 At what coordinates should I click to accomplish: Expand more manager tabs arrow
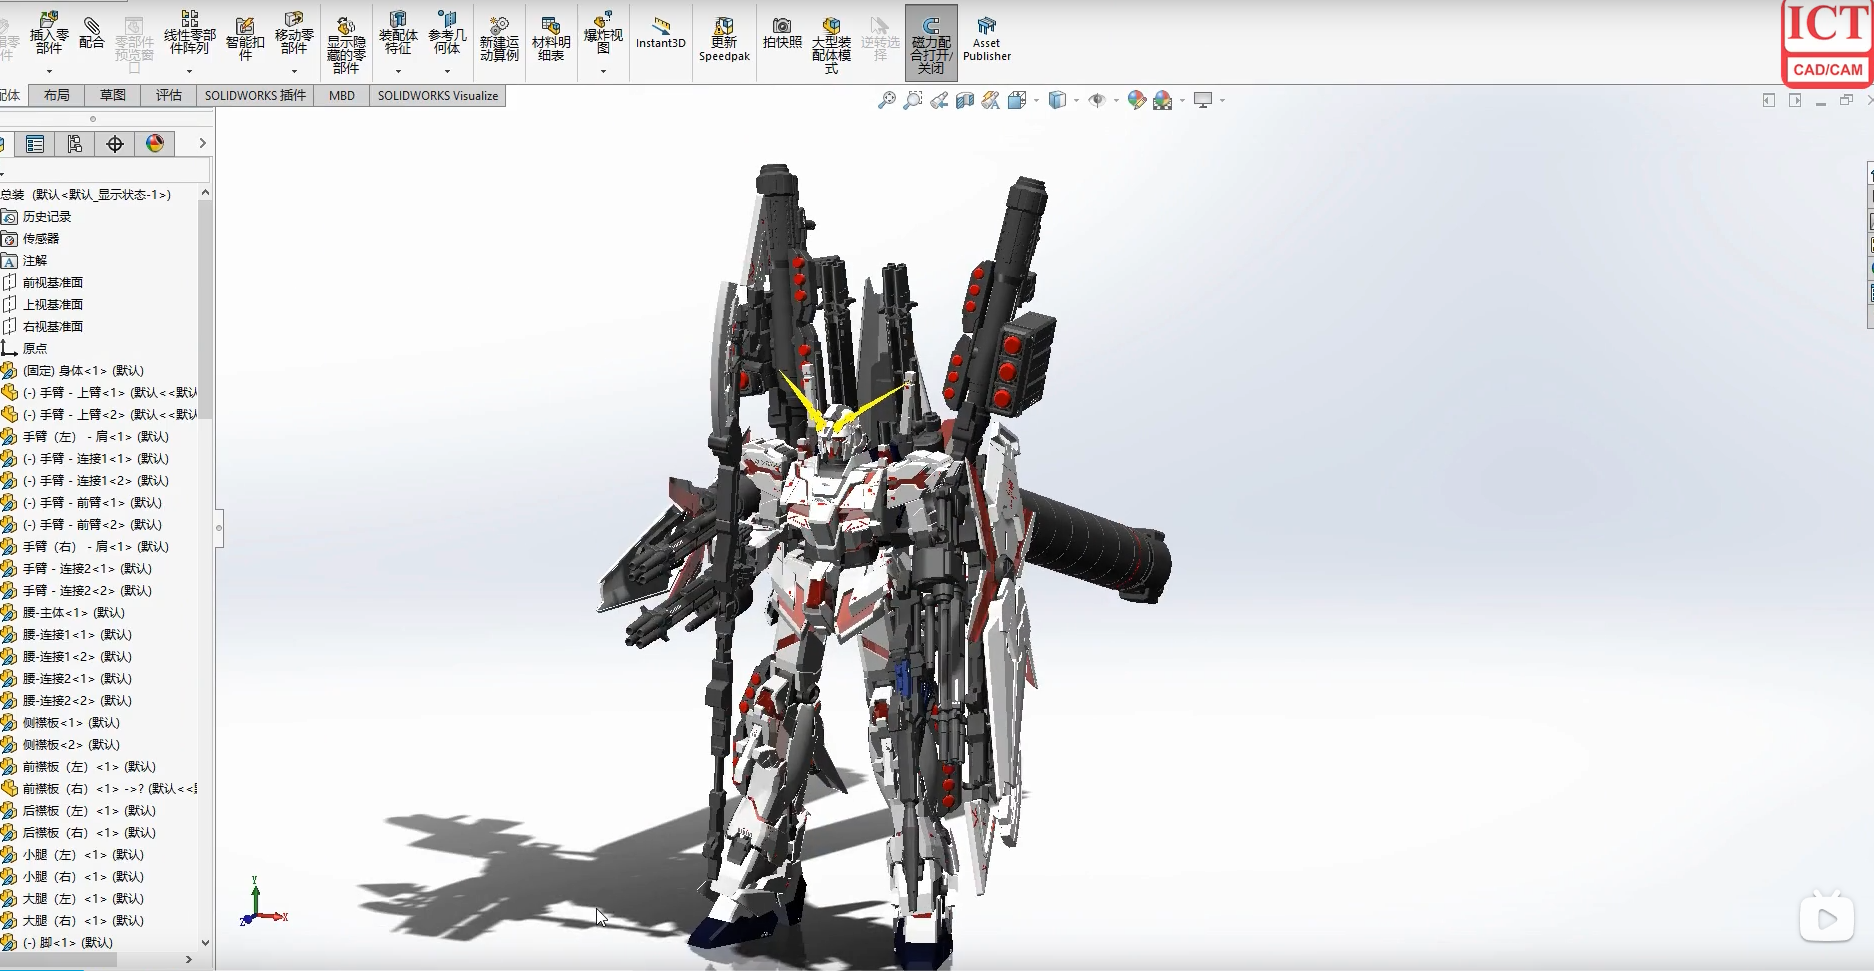tap(202, 144)
